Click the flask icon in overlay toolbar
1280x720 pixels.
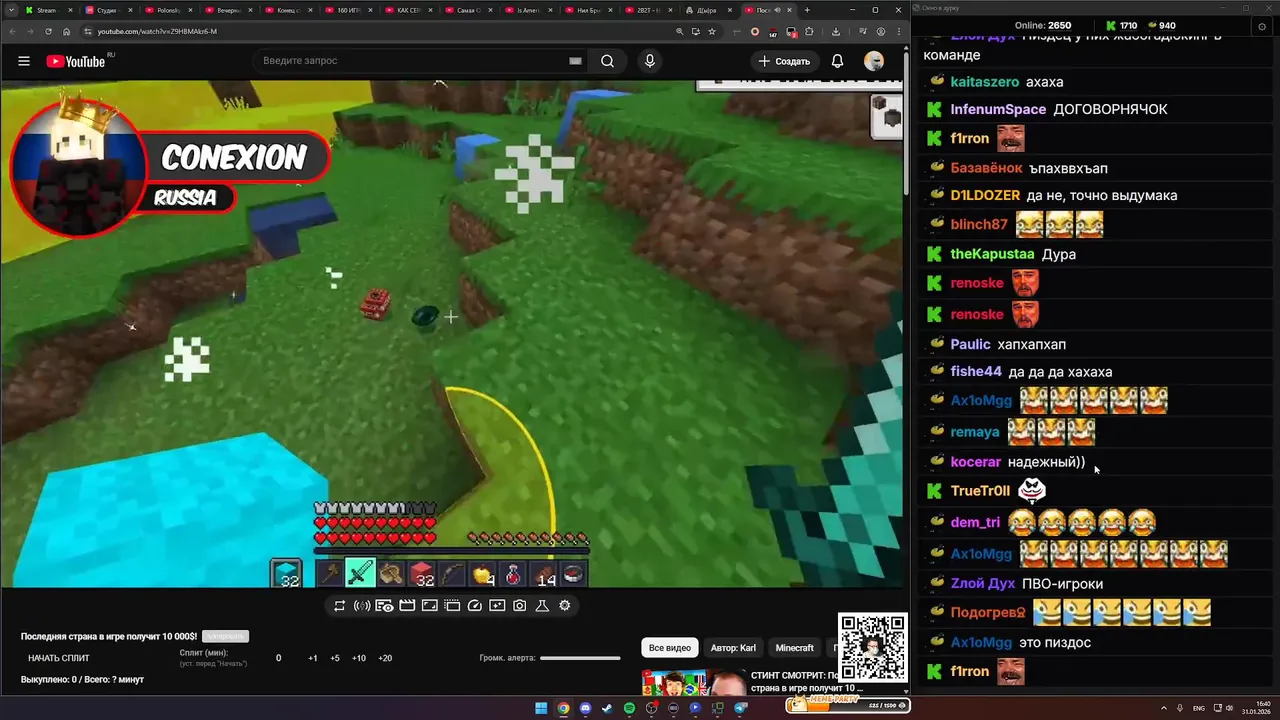click(x=542, y=606)
